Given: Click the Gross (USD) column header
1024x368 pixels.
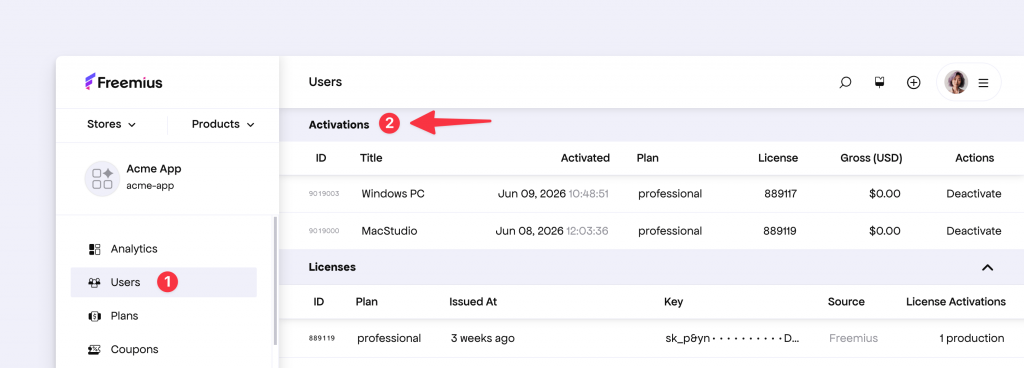Looking at the screenshot, I should [x=871, y=158].
